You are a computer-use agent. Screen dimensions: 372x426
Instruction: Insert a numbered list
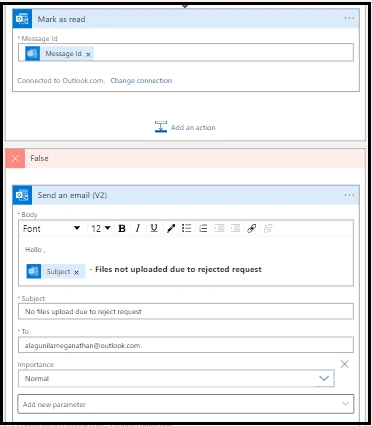[203, 228]
